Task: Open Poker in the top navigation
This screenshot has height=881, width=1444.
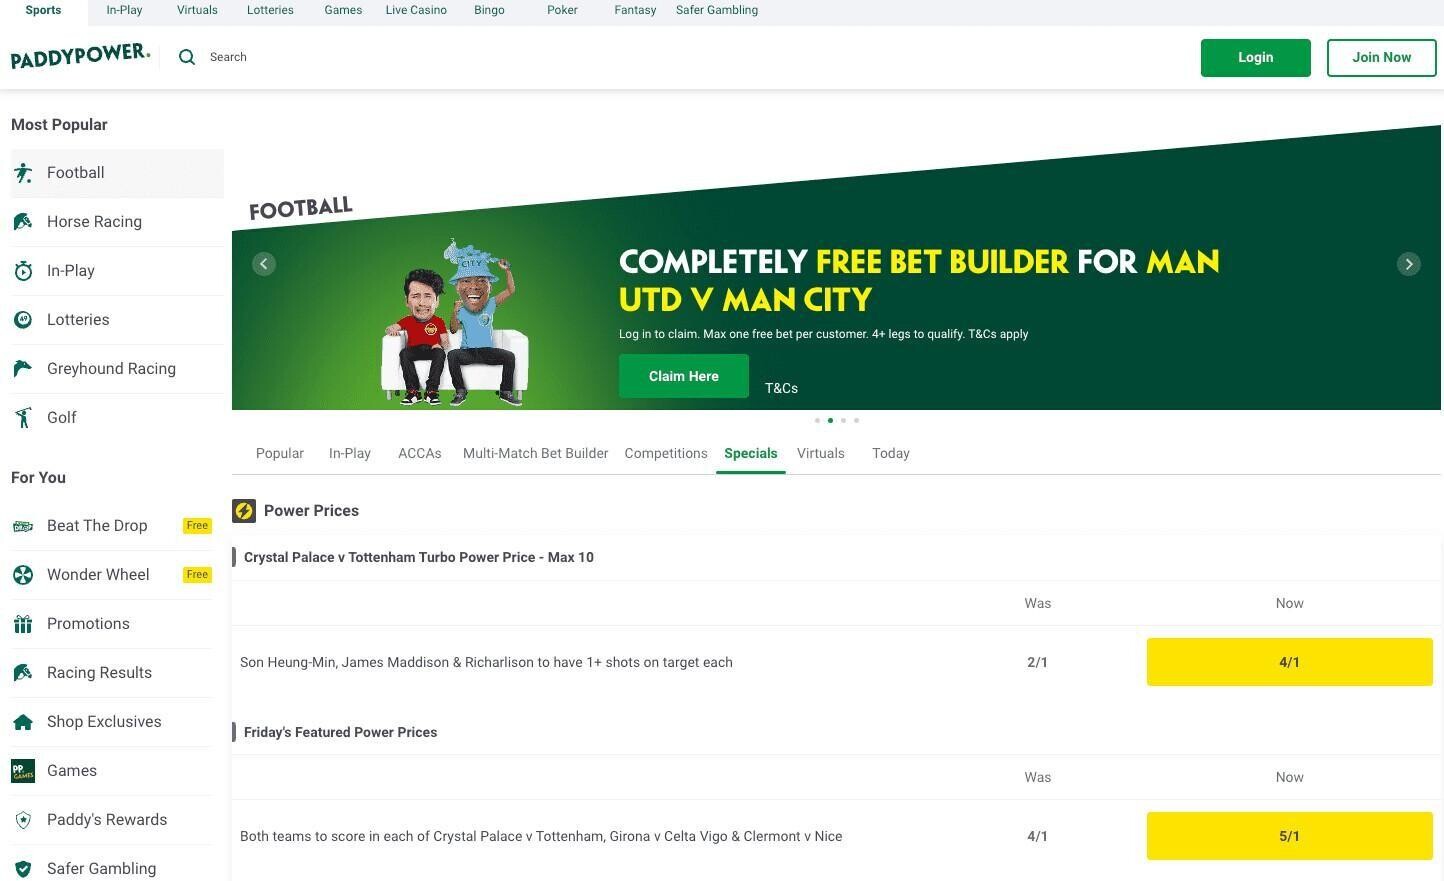Action: (562, 10)
